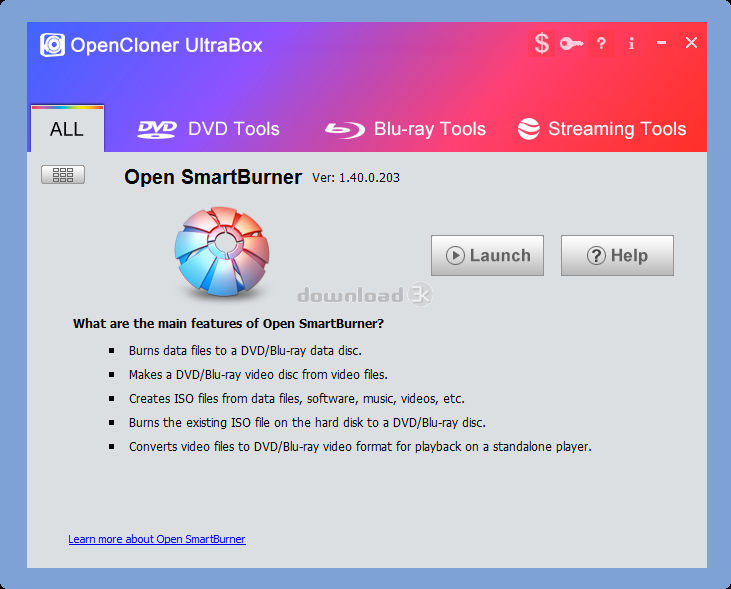This screenshot has width=731, height=589.
Task: Click 'Makes a DVD/Blu-ray video disc' line
Action: pyautogui.click(x=258, y=374)
